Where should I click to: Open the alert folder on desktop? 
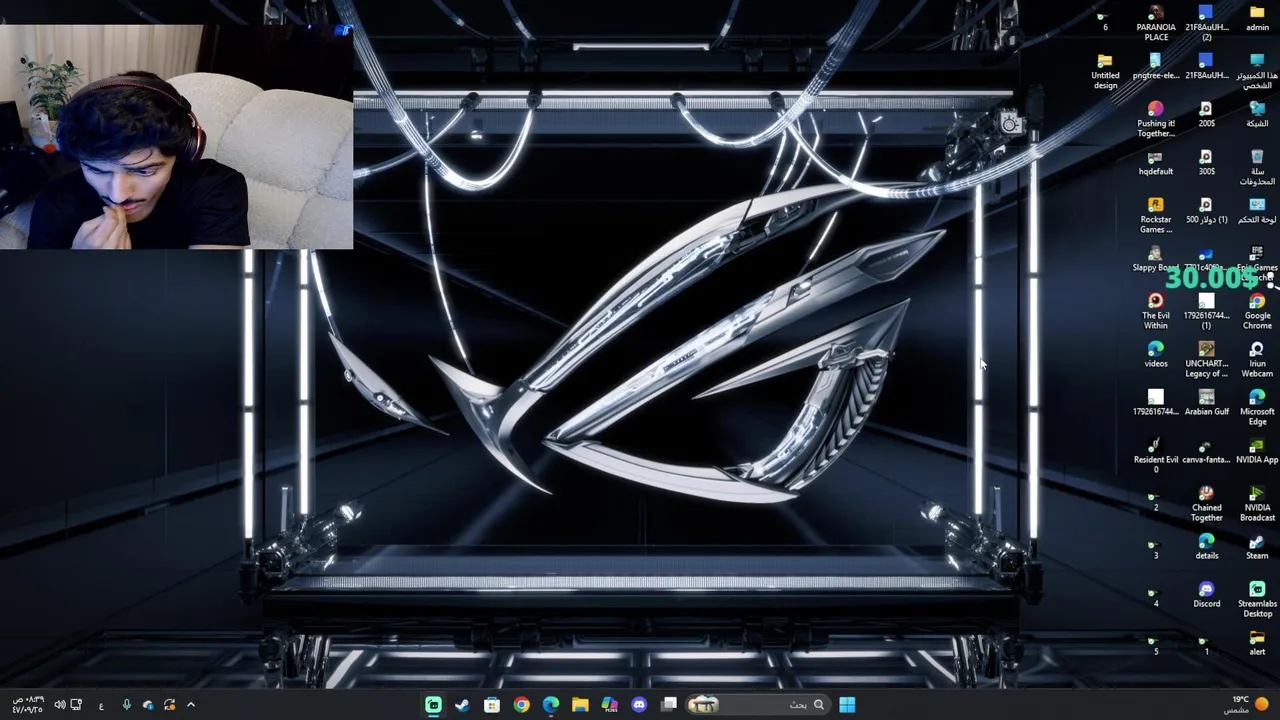[x=1257, y=642]
